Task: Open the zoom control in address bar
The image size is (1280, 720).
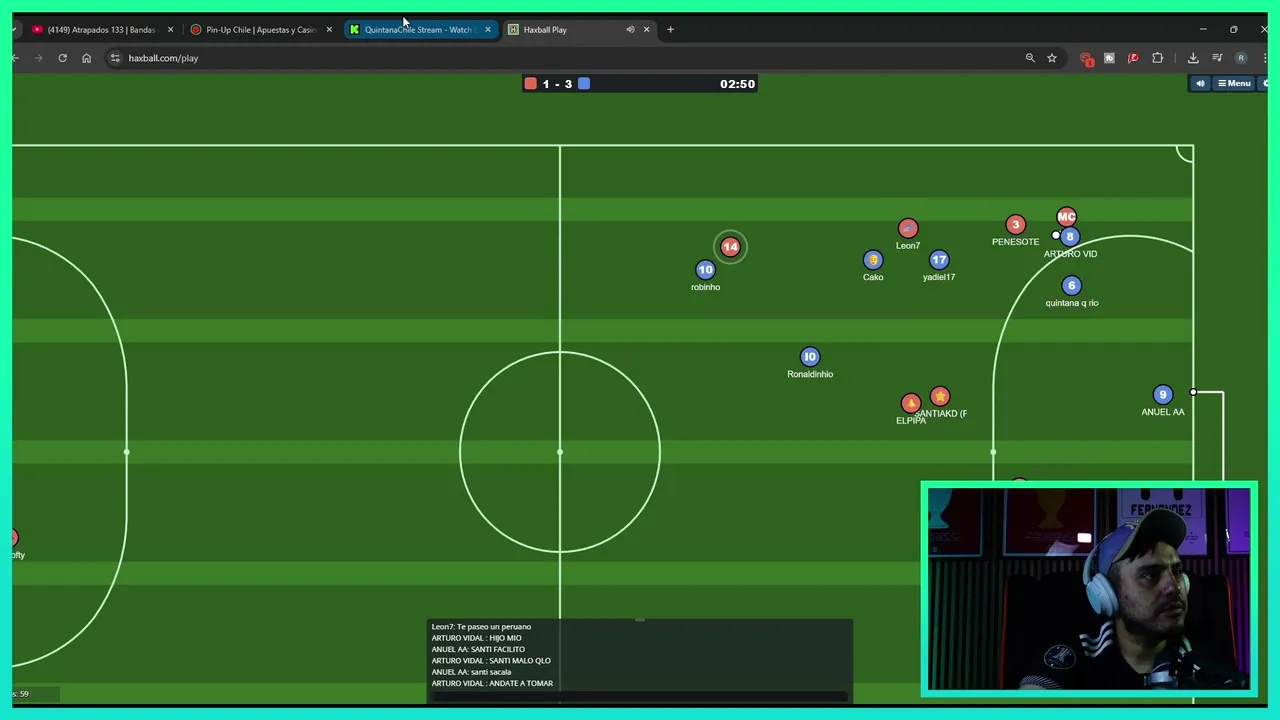Action: click(x=1030, y=58)
